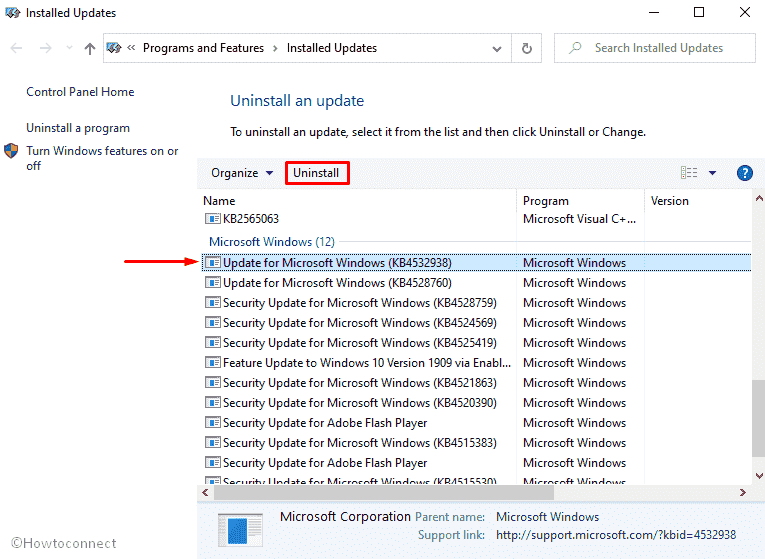The width and height of the screenshot is (765, 559).
Task: Open Turn Windows features on or off
Action: pos(102,158)
